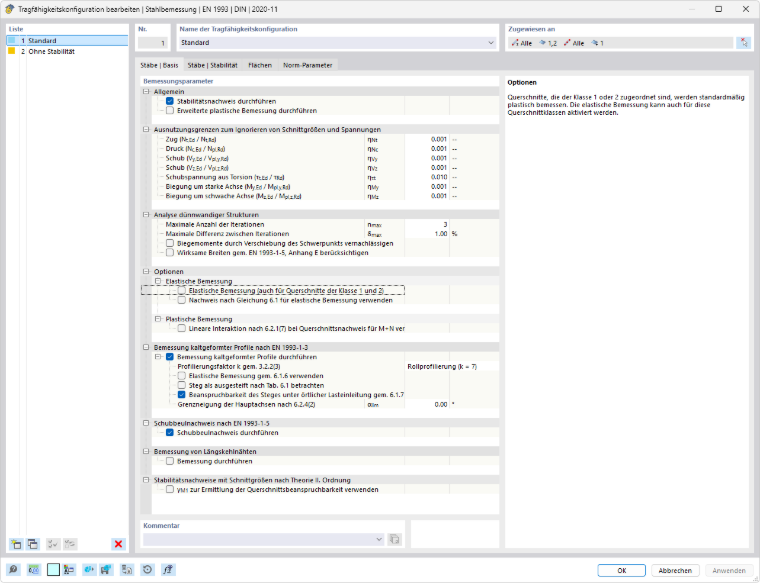The height and width of the screenshot is (583, 760).
Task: Select the Stäbe | Basis tab
Action: [159, 65]
